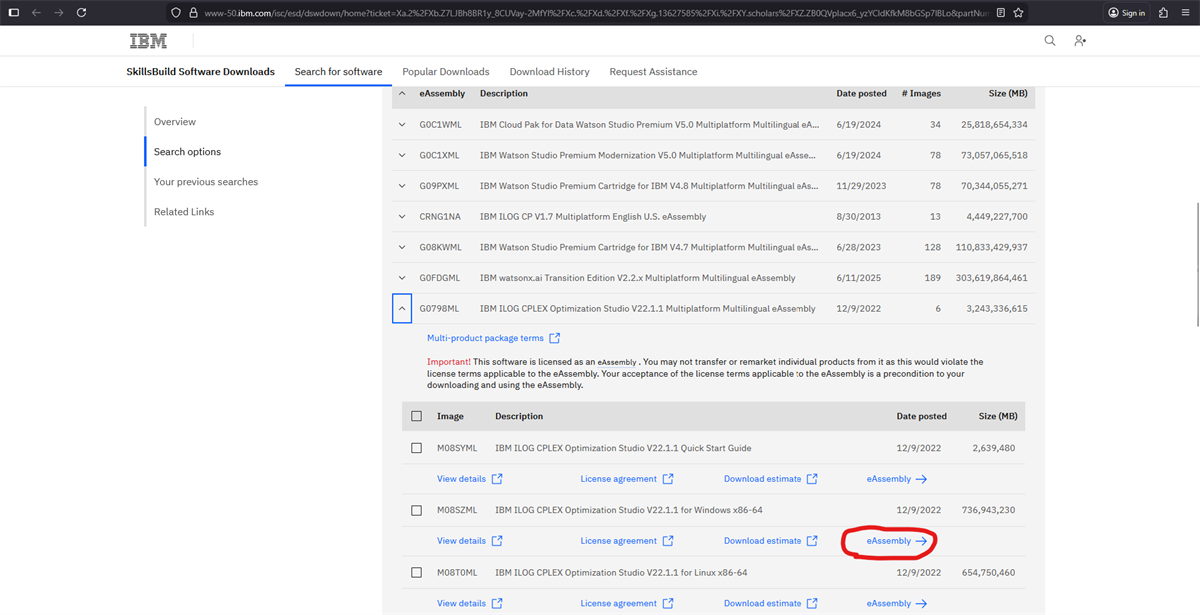Click external-link icon after View details for M08SZML
The height and width of the screenshot is (615, 1200).
point(497,541)
